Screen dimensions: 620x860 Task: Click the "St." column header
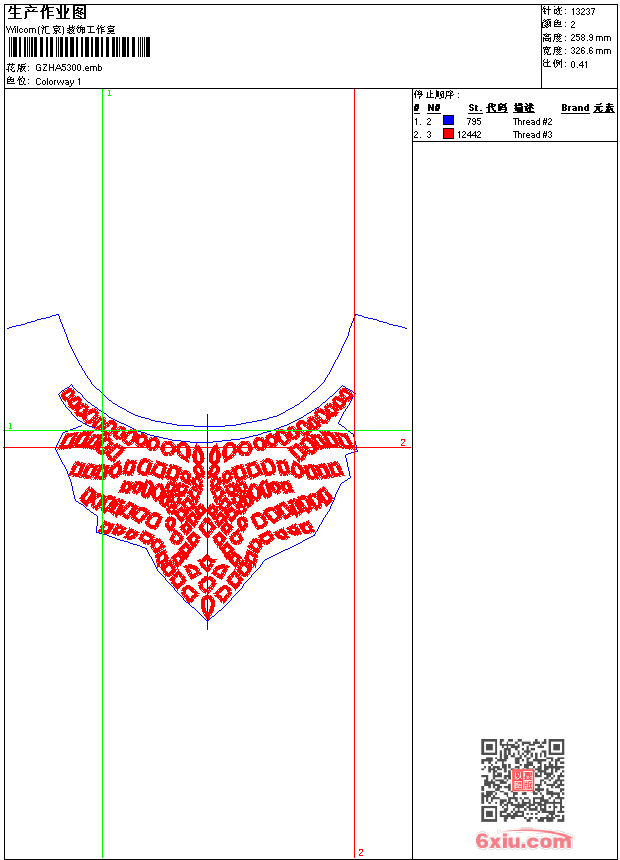pos(475,108)
